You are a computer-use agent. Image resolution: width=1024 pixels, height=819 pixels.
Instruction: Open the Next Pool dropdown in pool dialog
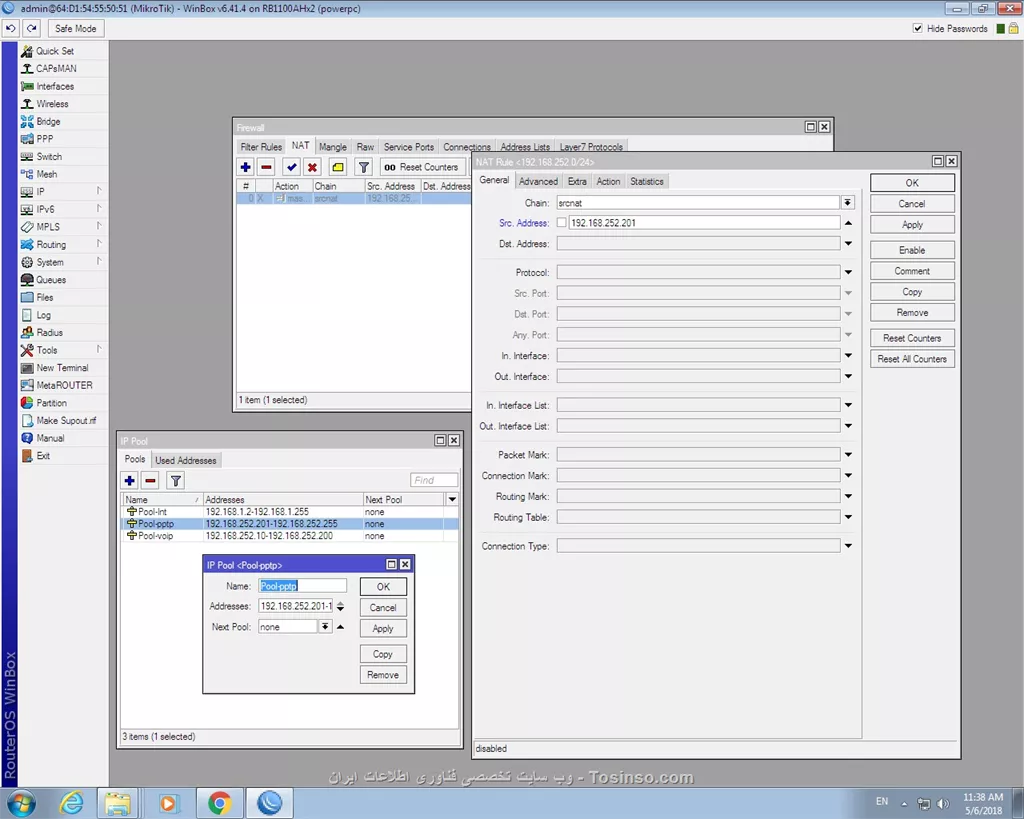tap(325, 627)
